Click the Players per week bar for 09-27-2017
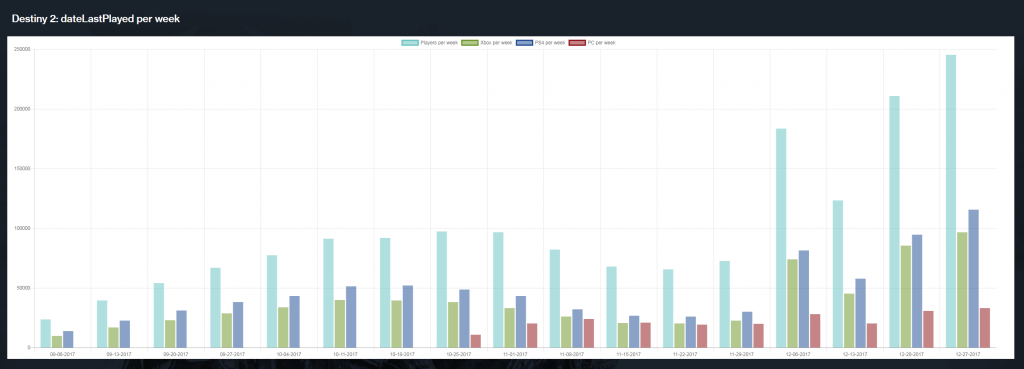Viewport: 1024px width, 369px height. 215,308
